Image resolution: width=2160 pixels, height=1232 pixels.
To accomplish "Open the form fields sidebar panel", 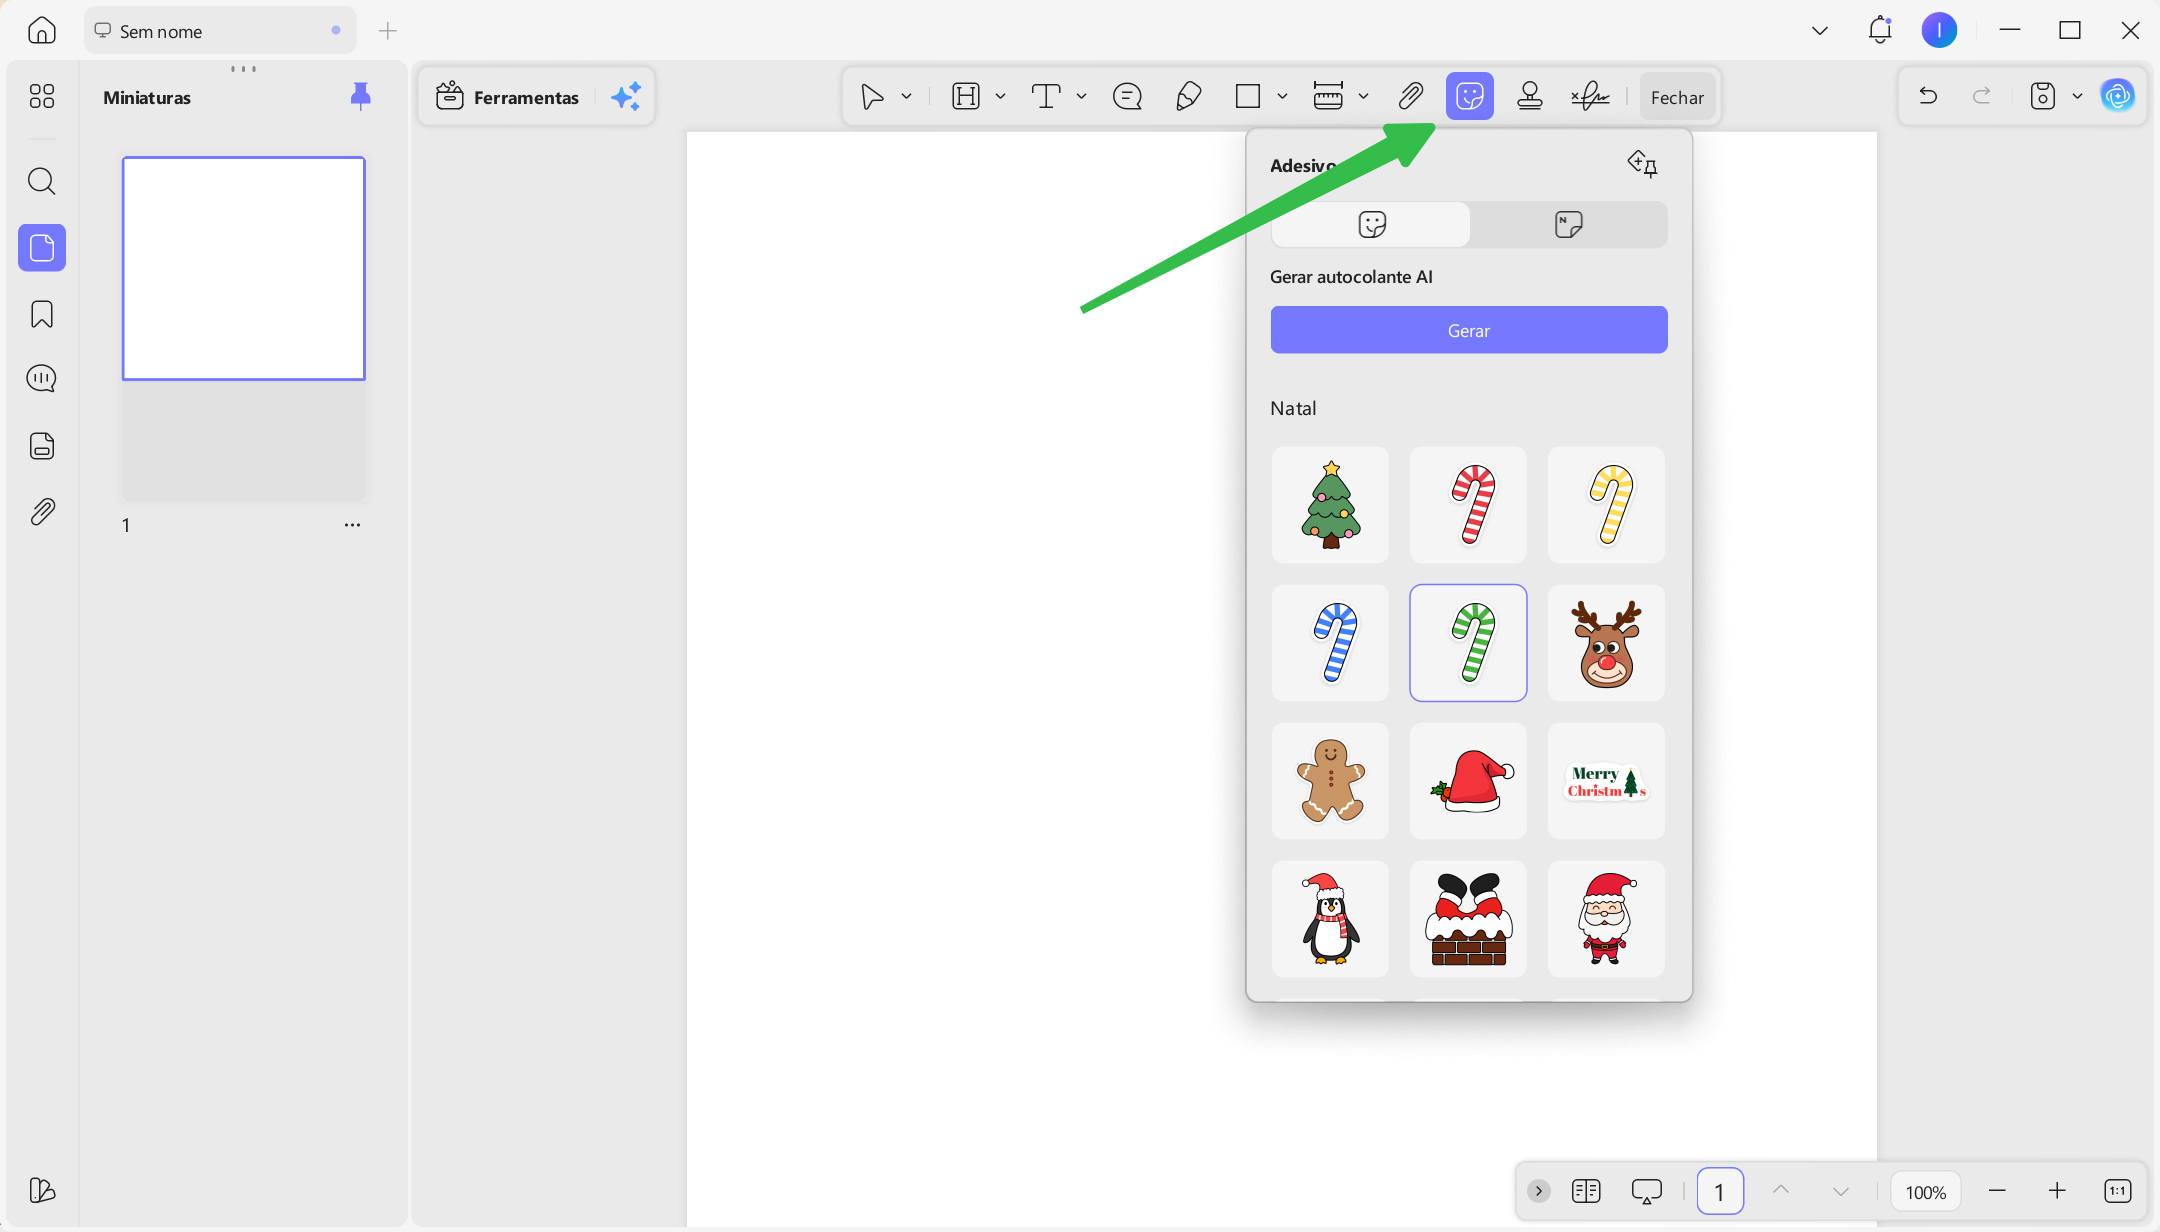I will pos(42,445).
